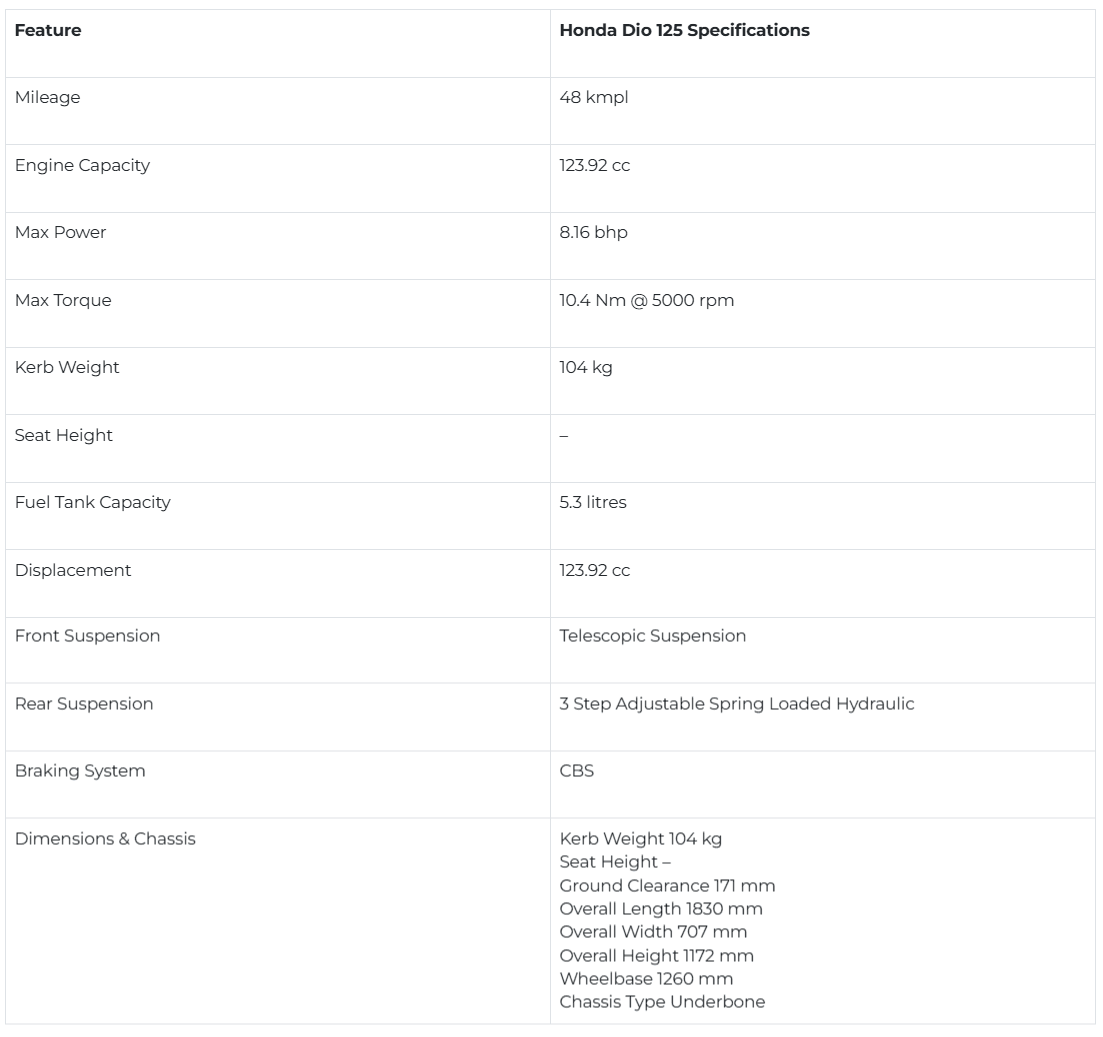Select the Dimensions & Chassis label

point(105,839)
